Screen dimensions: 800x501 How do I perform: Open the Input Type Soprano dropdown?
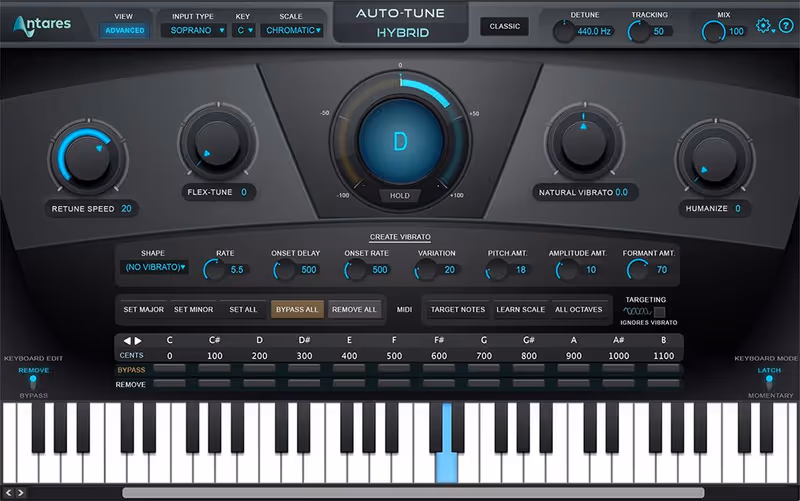click(194, 31)
